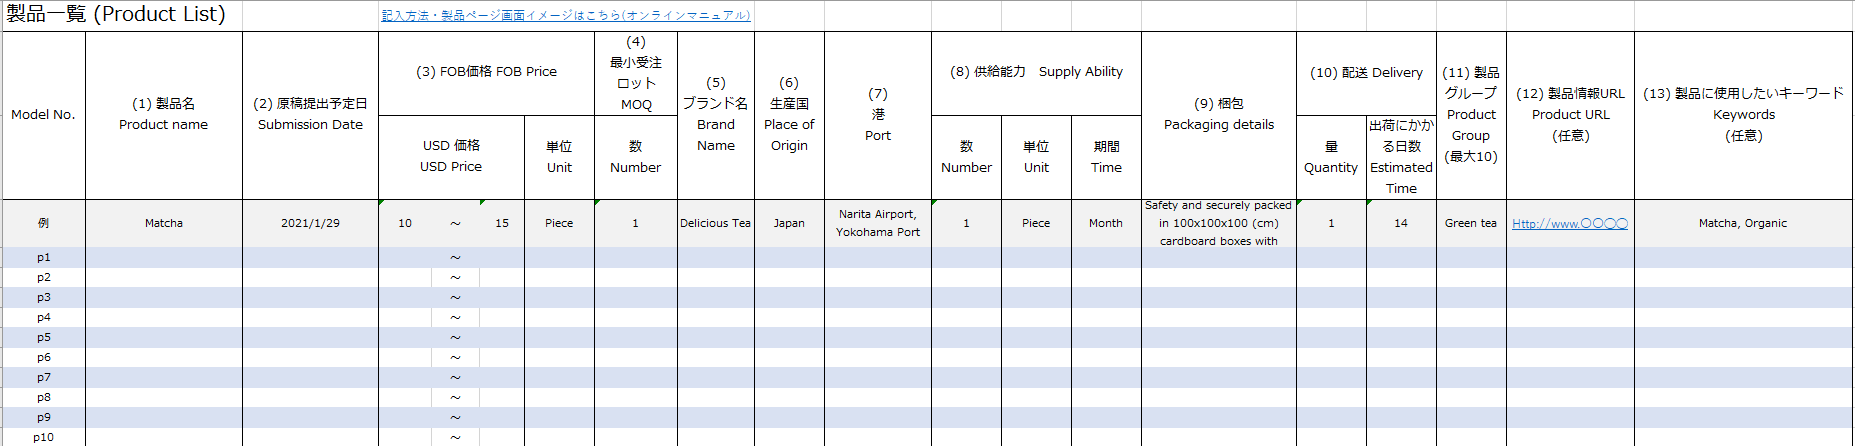Select the p9 row label

click(43, 417)
